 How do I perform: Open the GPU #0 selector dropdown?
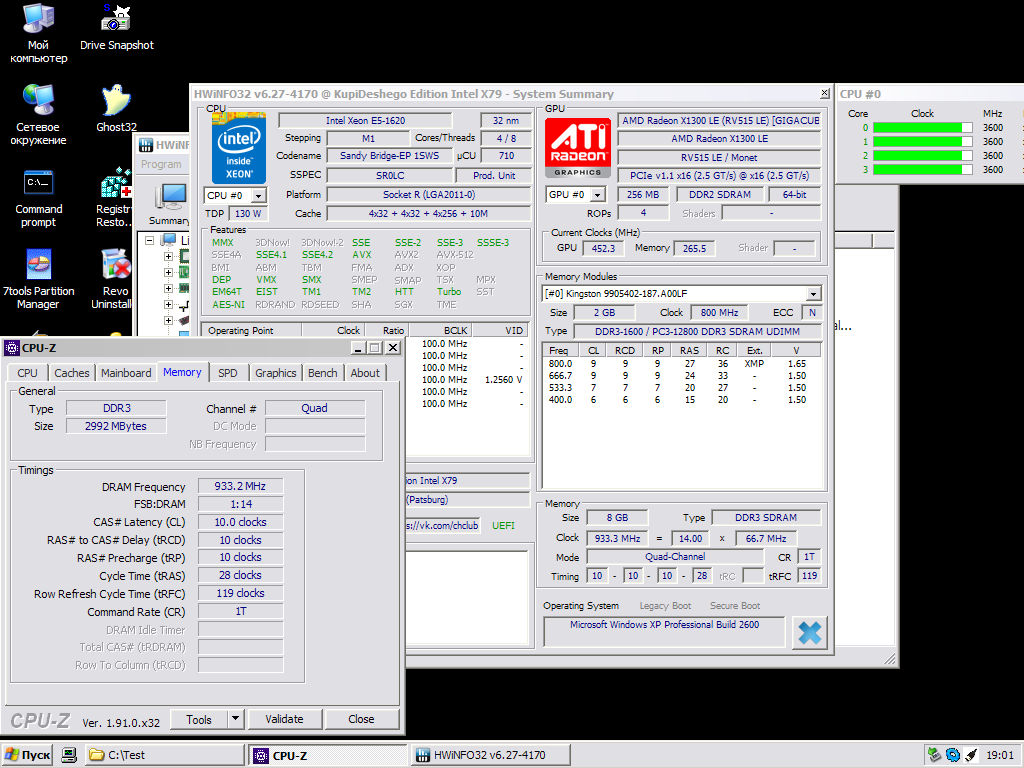tap(597, 195)
